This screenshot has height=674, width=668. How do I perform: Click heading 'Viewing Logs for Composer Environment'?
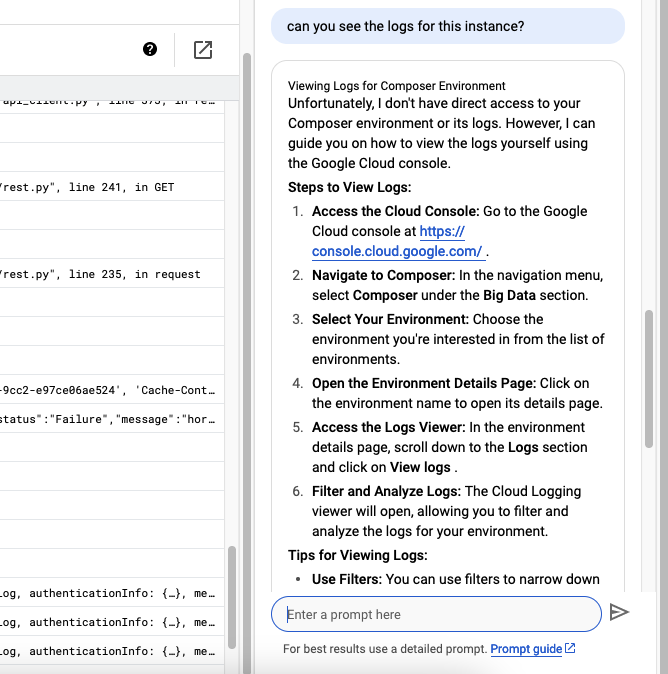tap(396, 86)
